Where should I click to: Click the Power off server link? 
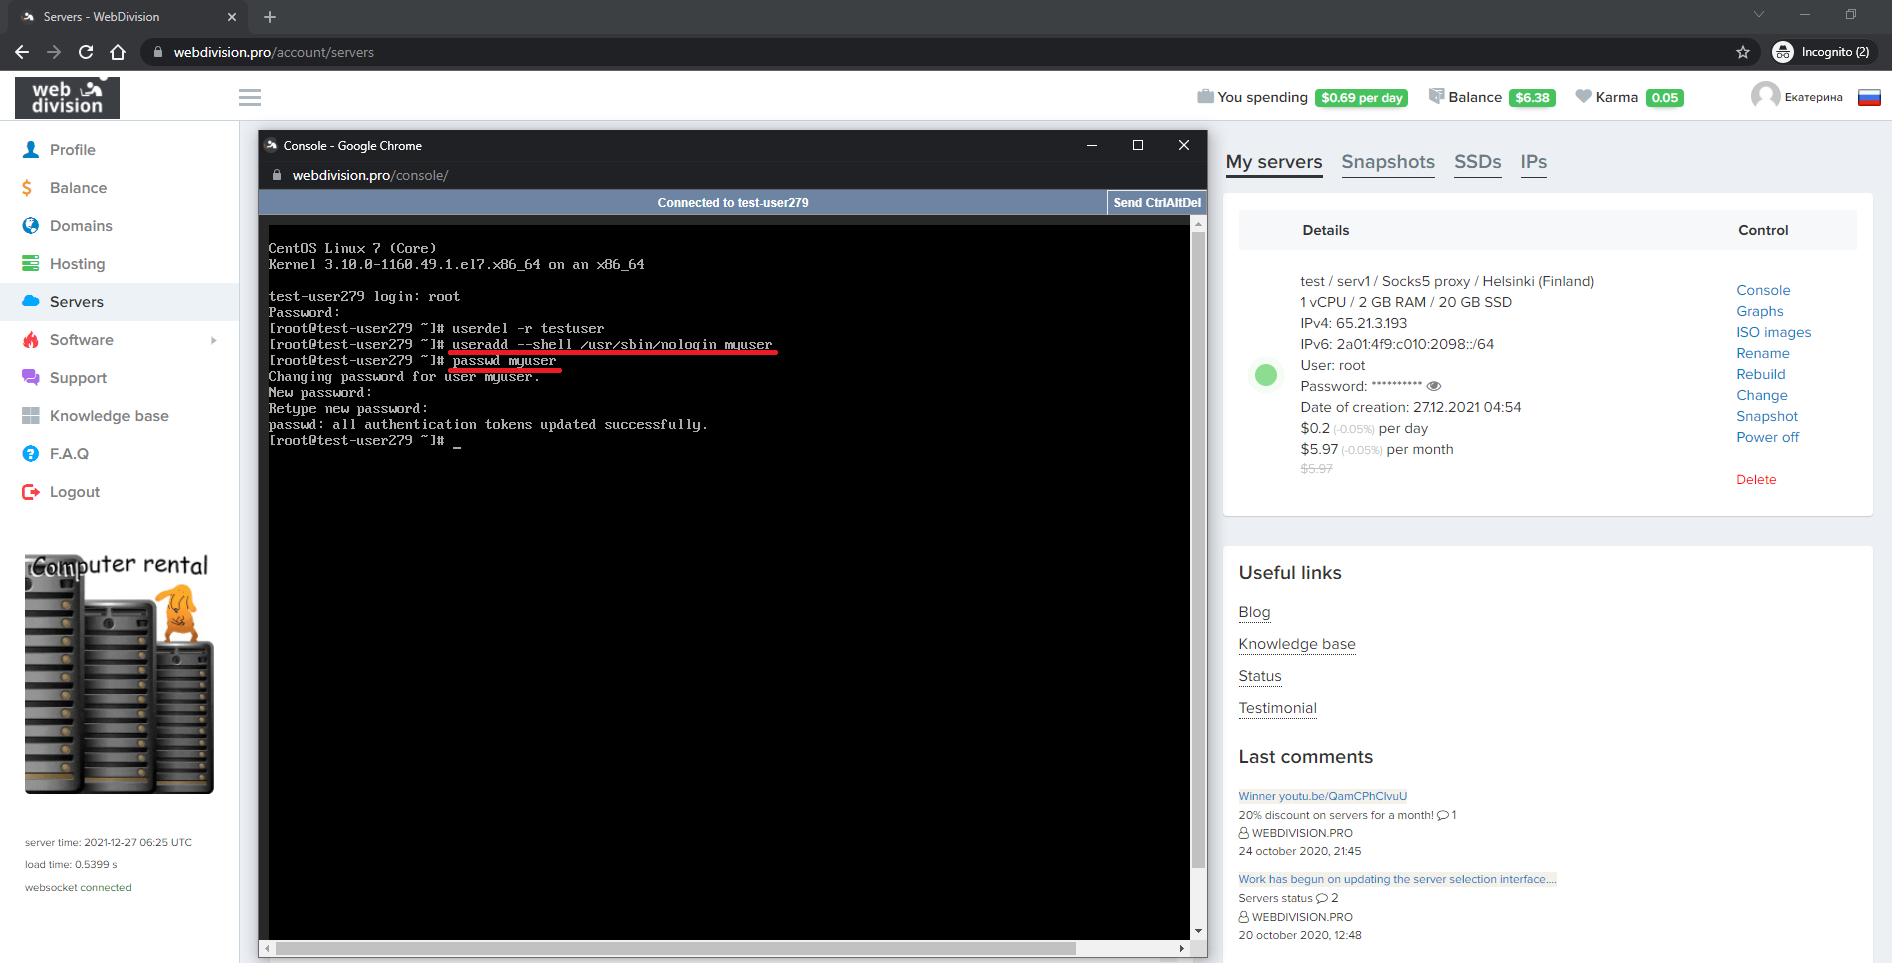click(1767, 437)
